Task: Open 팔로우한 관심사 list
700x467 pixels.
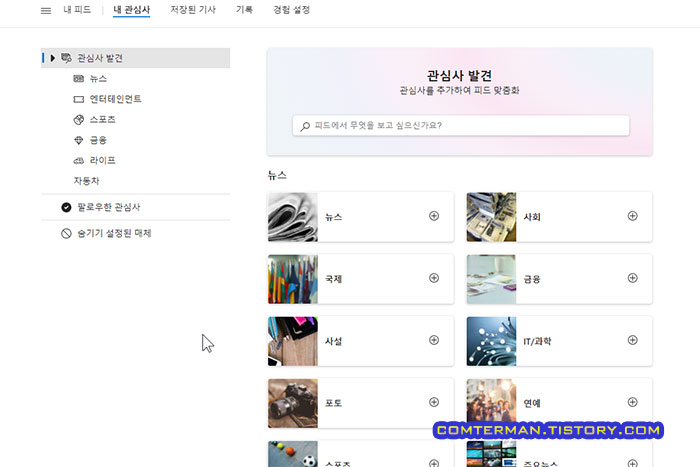Action: point(108,207)
